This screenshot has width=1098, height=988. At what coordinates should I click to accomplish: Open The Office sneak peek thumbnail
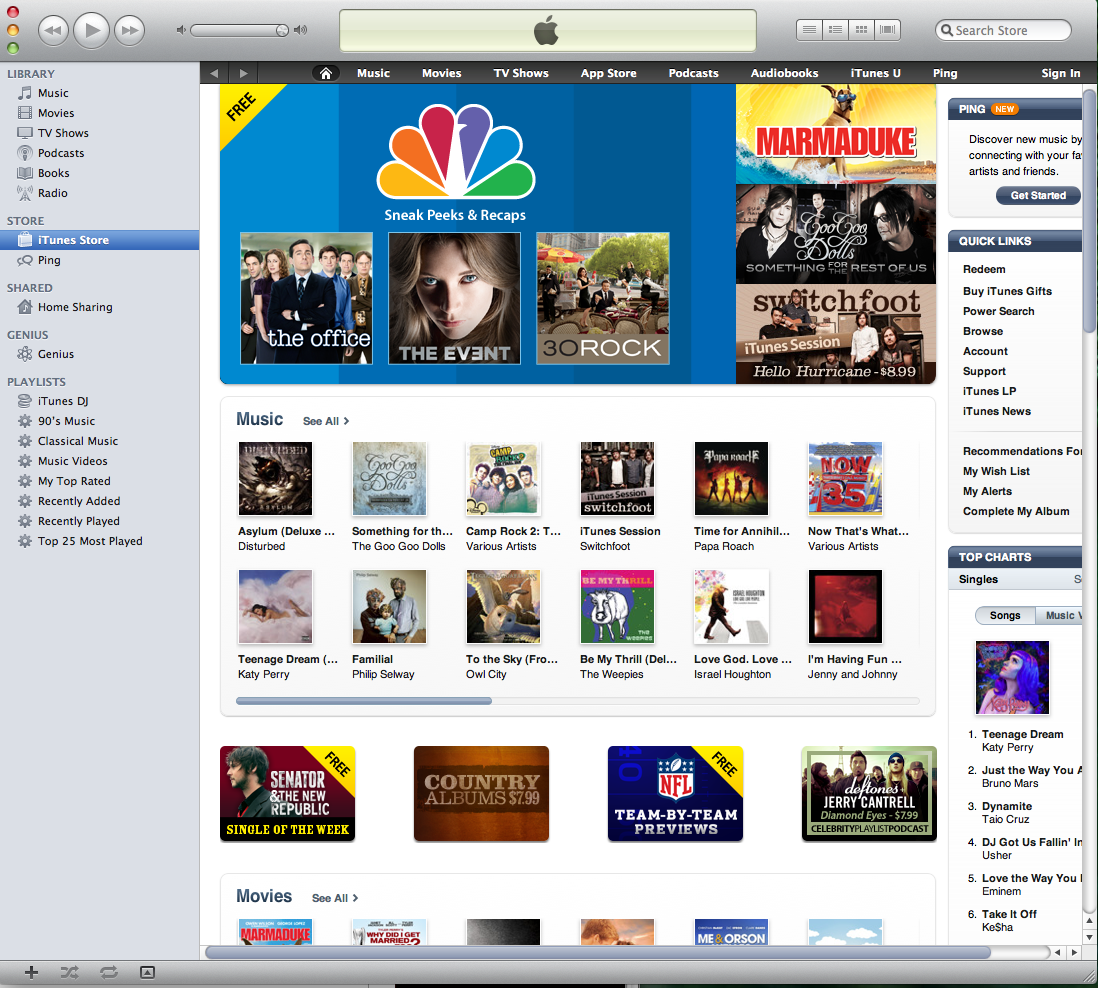[306, 298]
